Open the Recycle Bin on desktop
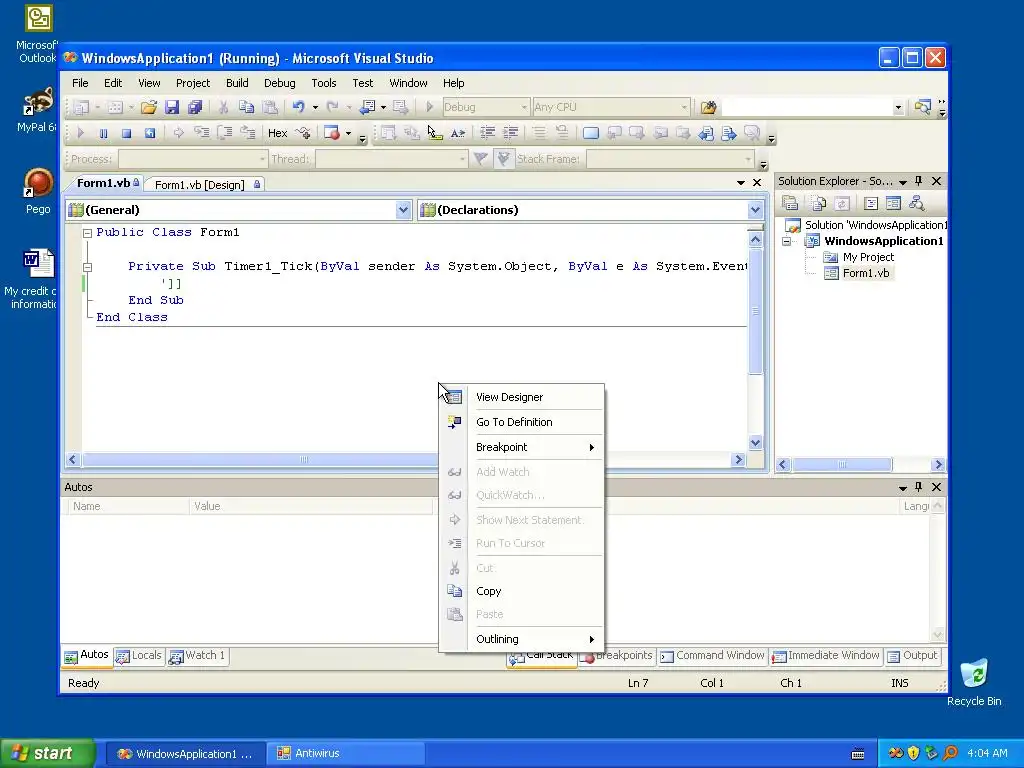 (x=974, y=682)
